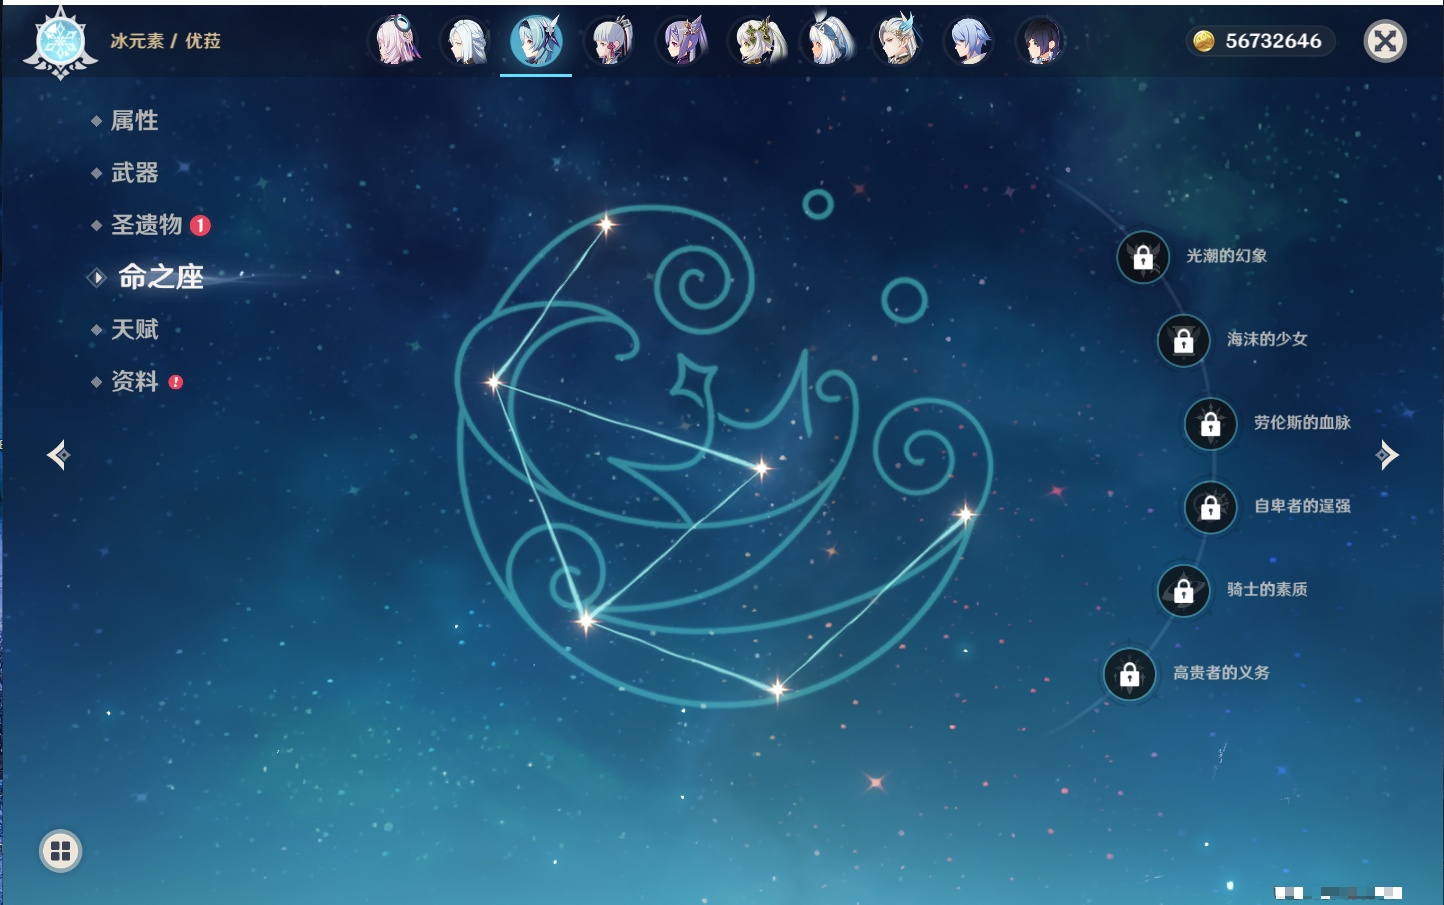Viewport: 1444px width, 905px height.
Task: Open the 资料 profile page
Action: (x=134, y=381)
